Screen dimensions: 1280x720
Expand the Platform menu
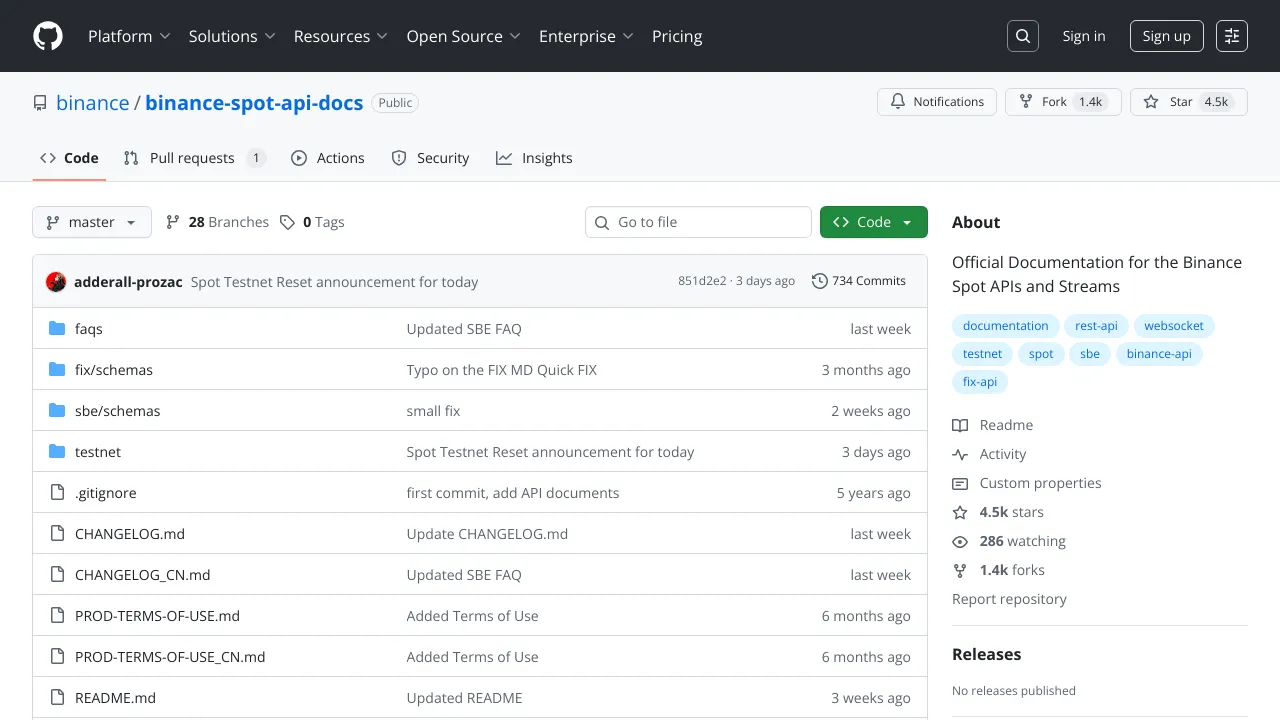click(x=129, y=36)
